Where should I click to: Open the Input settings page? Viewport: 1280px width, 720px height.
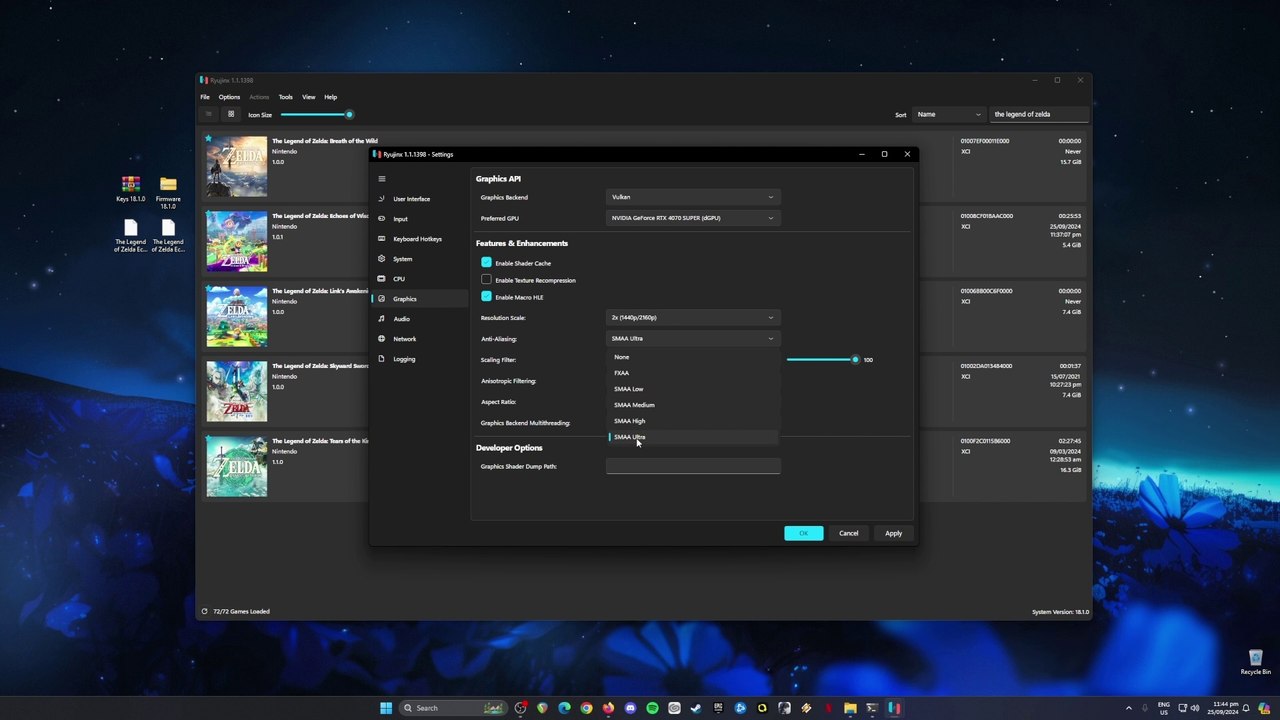pos(400,219)
